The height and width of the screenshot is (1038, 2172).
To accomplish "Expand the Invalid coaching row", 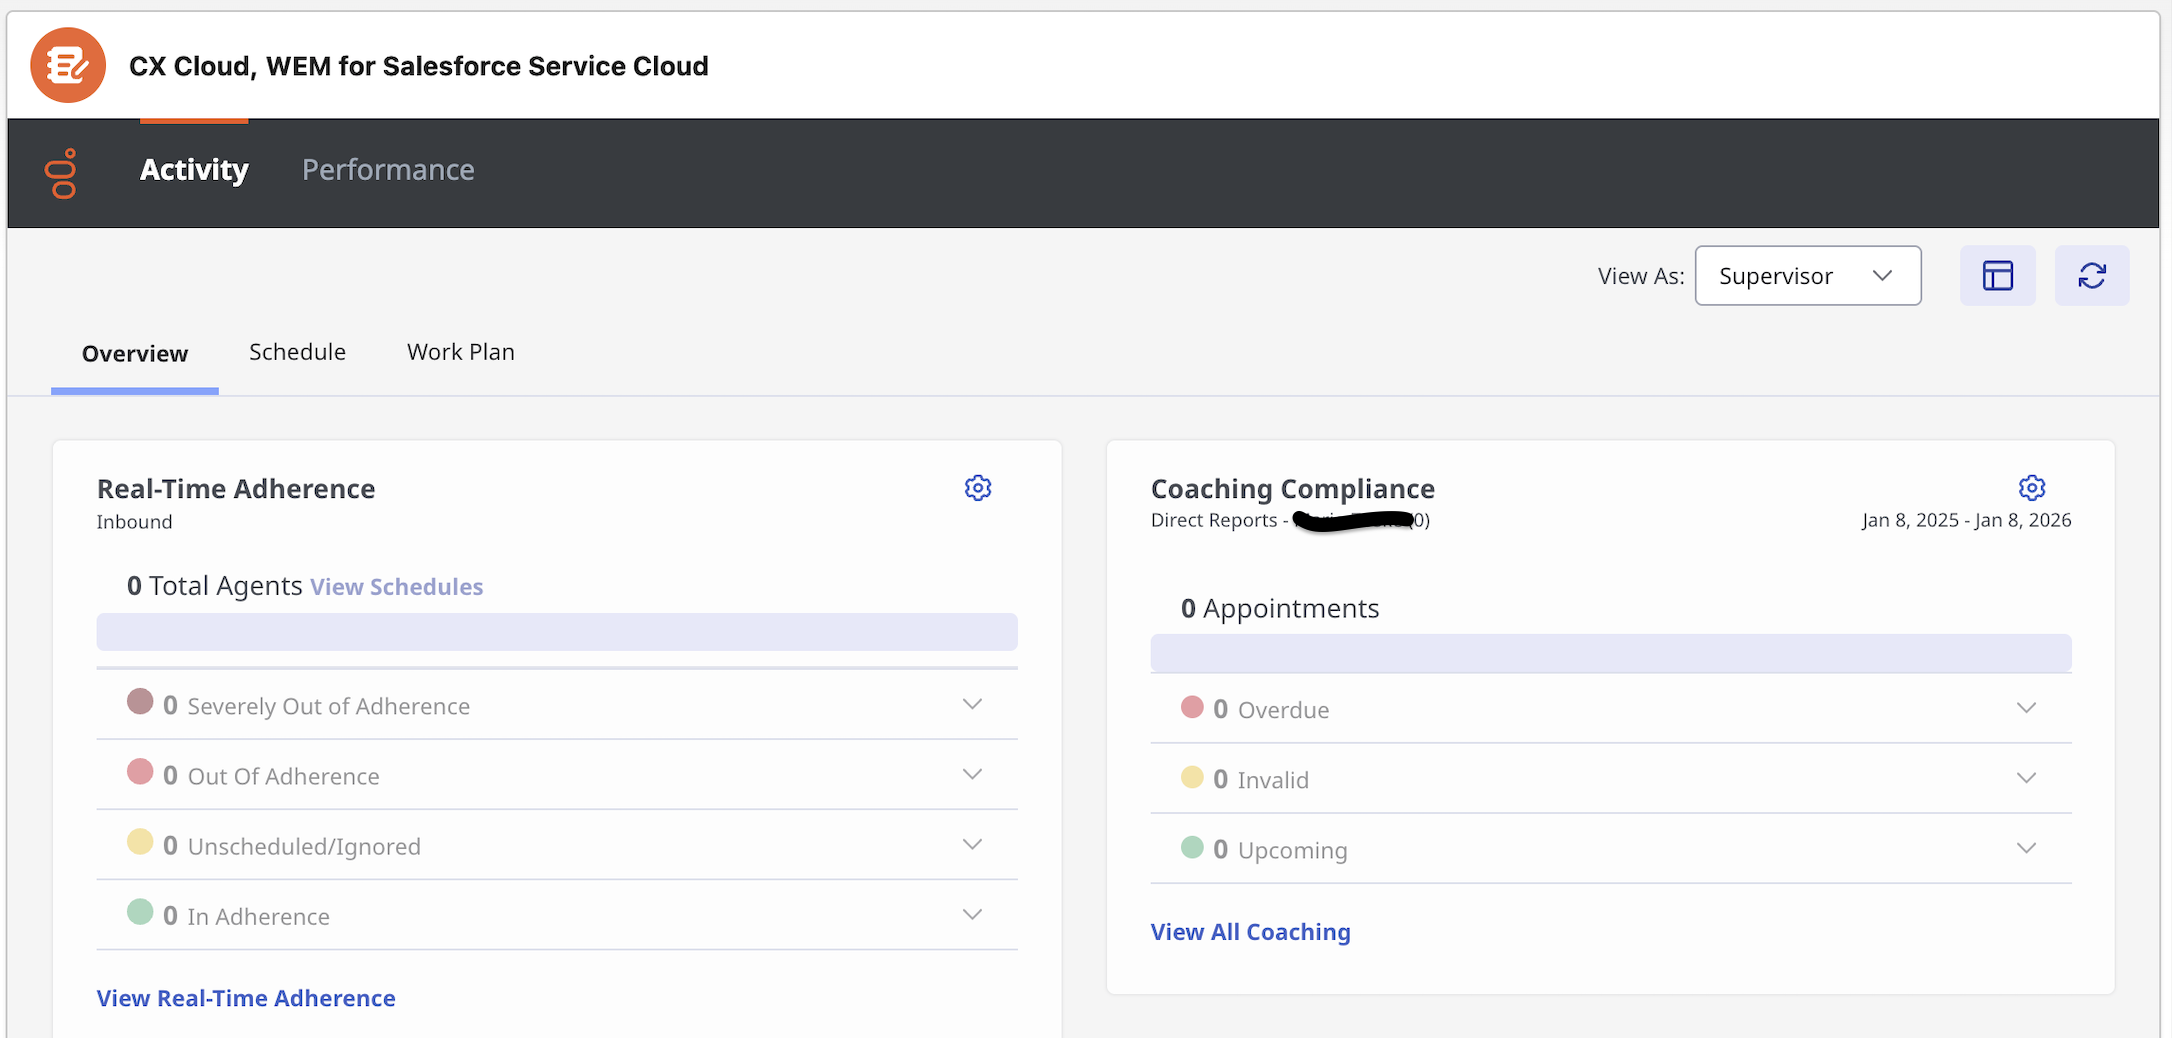I will click(x=2026, y=778).
